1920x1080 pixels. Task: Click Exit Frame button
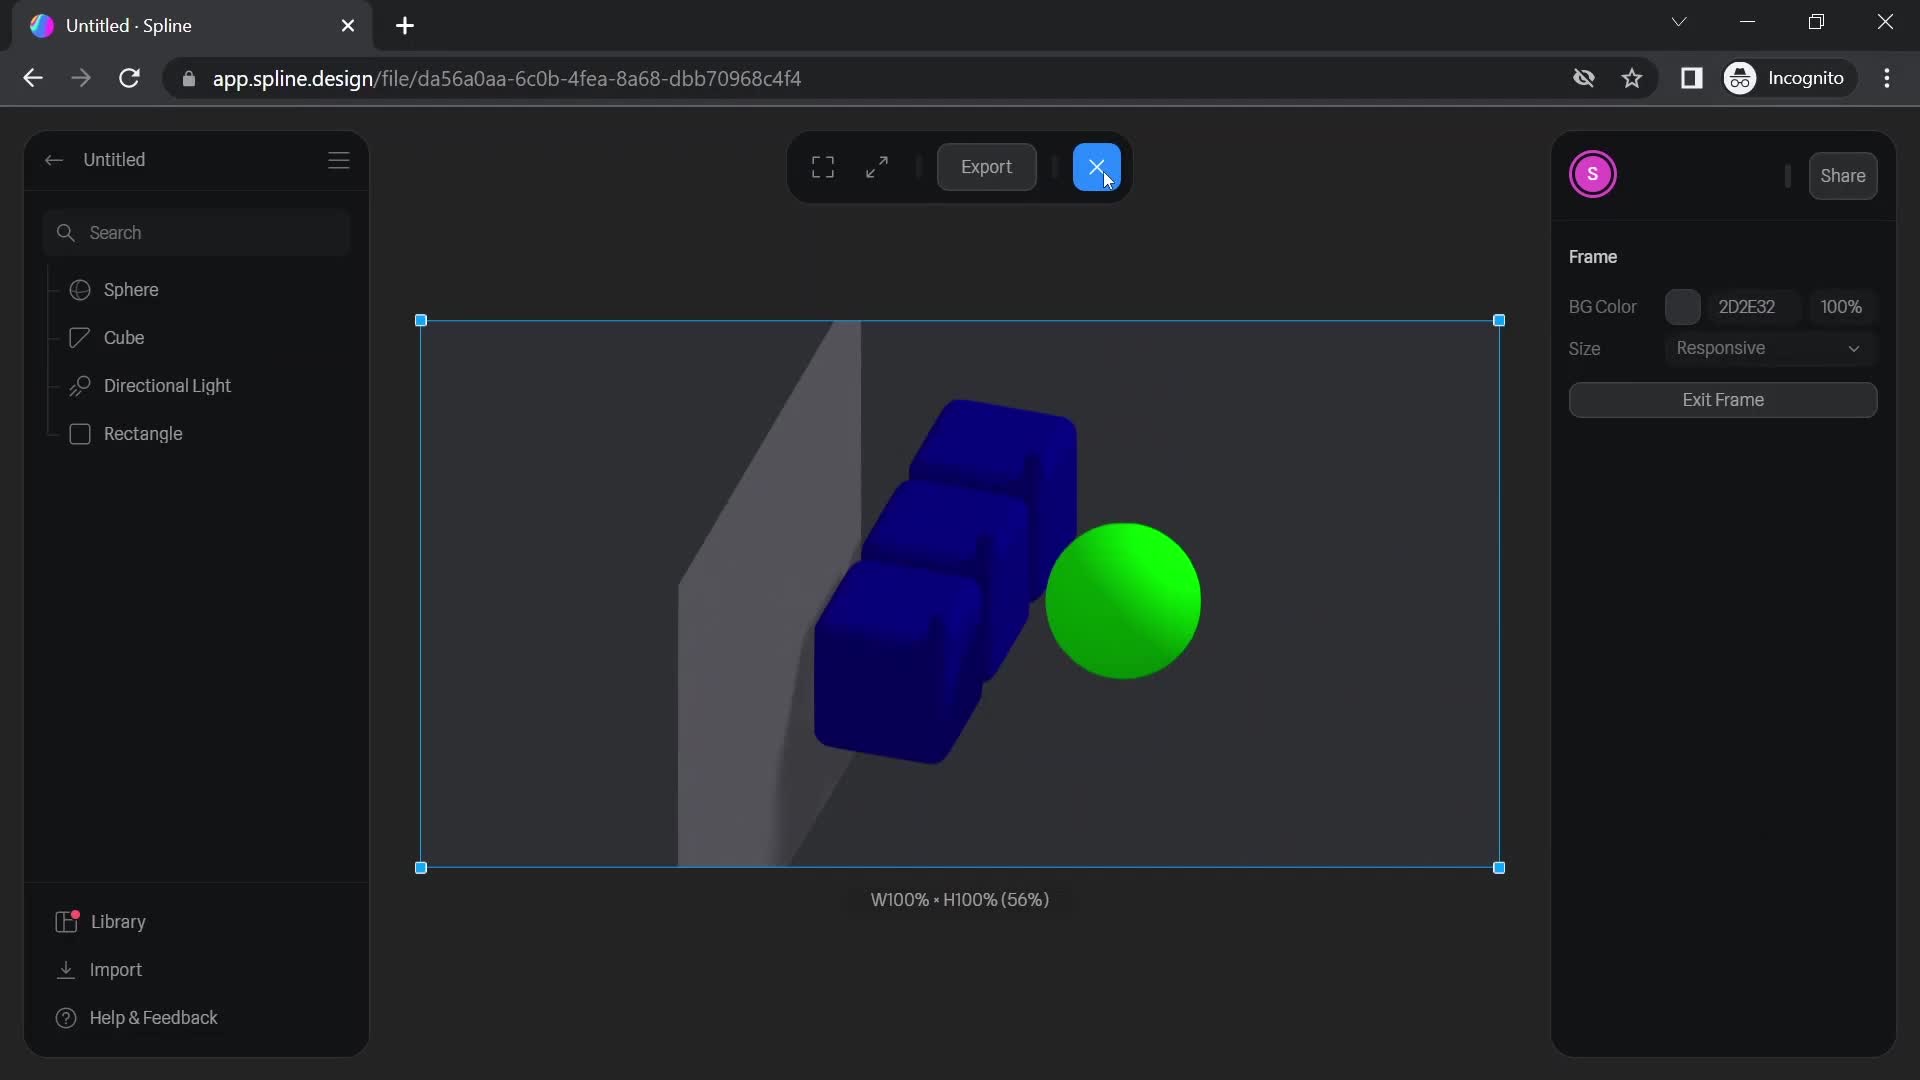coord(1722,400)
